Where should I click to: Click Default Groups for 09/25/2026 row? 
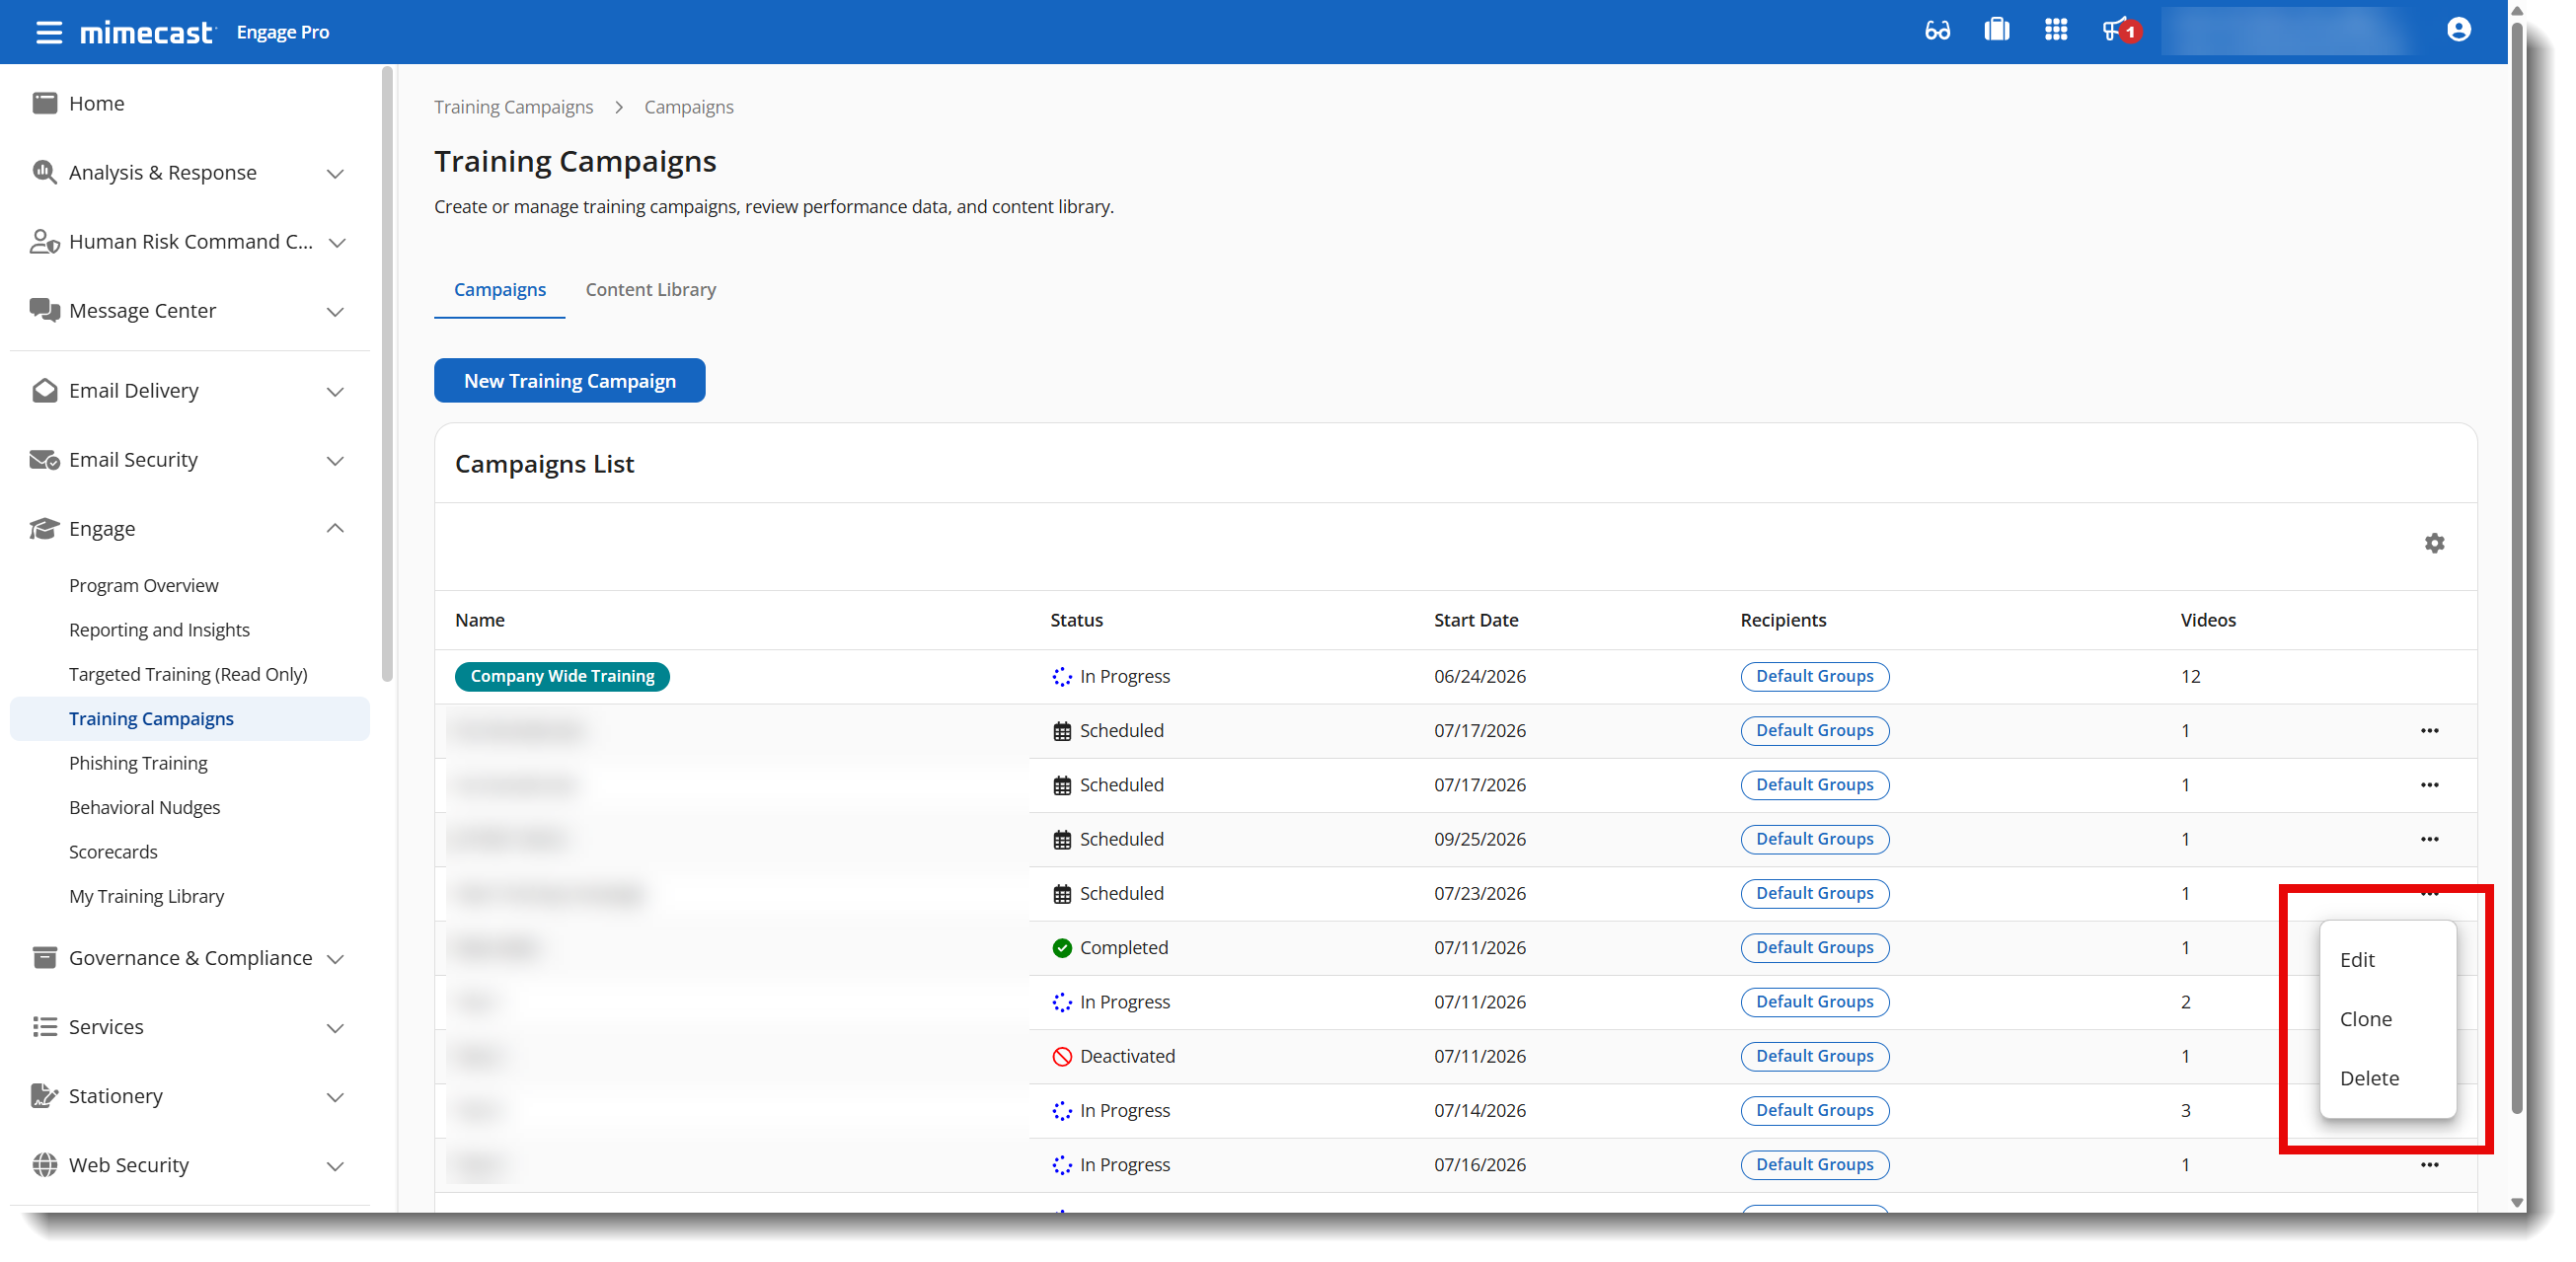pos(1814,839)
